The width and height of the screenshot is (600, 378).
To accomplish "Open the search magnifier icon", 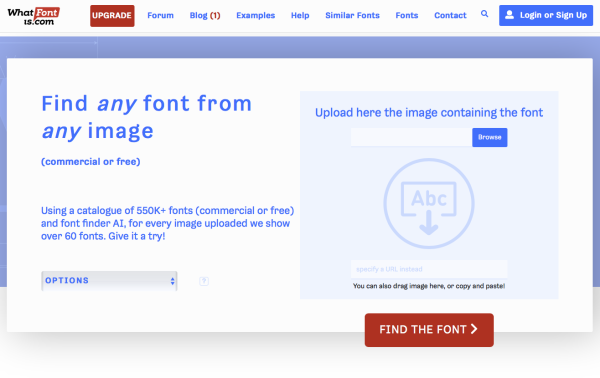I will click(484, 14).
